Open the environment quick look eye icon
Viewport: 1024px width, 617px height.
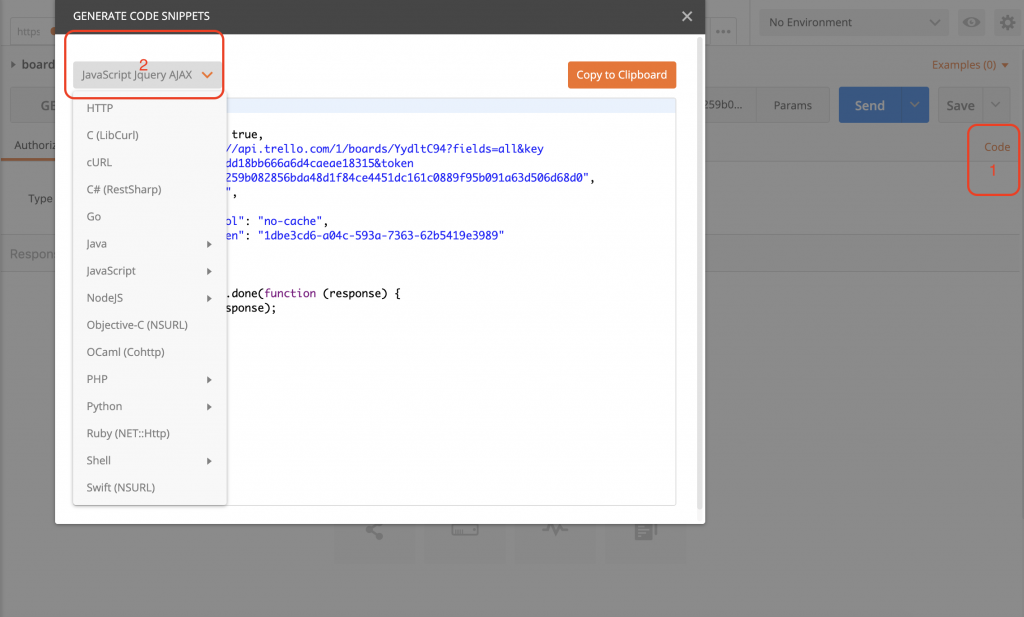pos(969,23)
